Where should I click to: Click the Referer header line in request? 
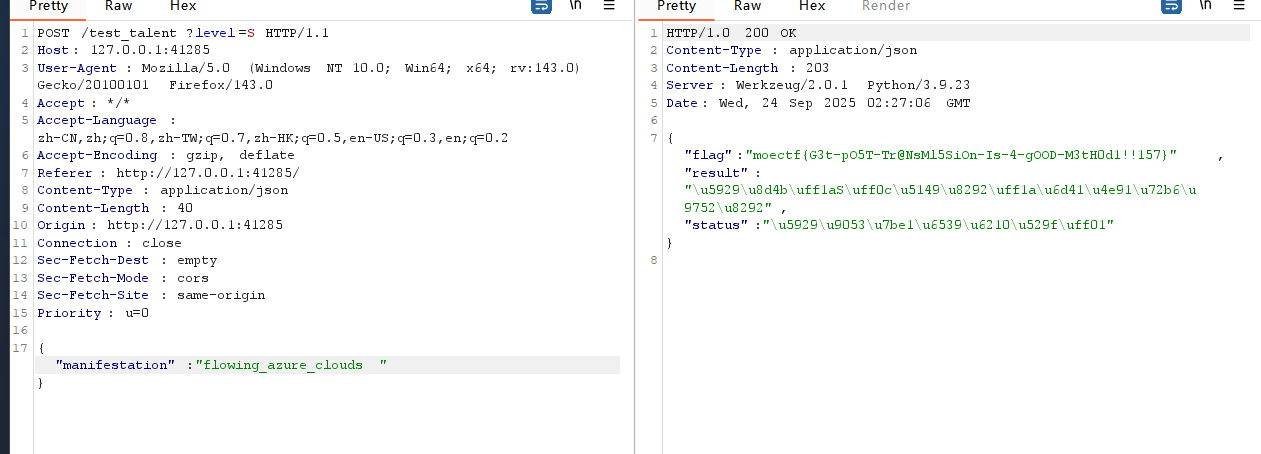click(167, 173)
